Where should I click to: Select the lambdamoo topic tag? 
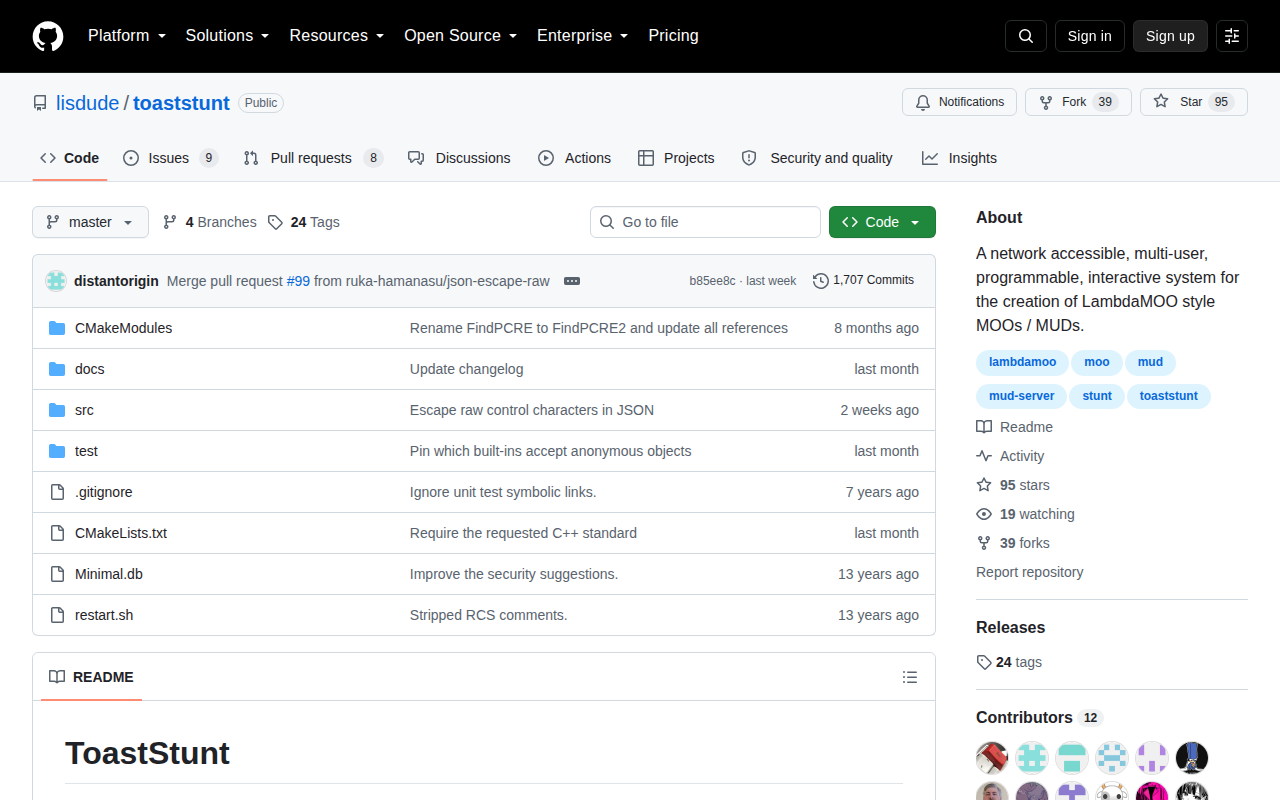coord(1022,362)
